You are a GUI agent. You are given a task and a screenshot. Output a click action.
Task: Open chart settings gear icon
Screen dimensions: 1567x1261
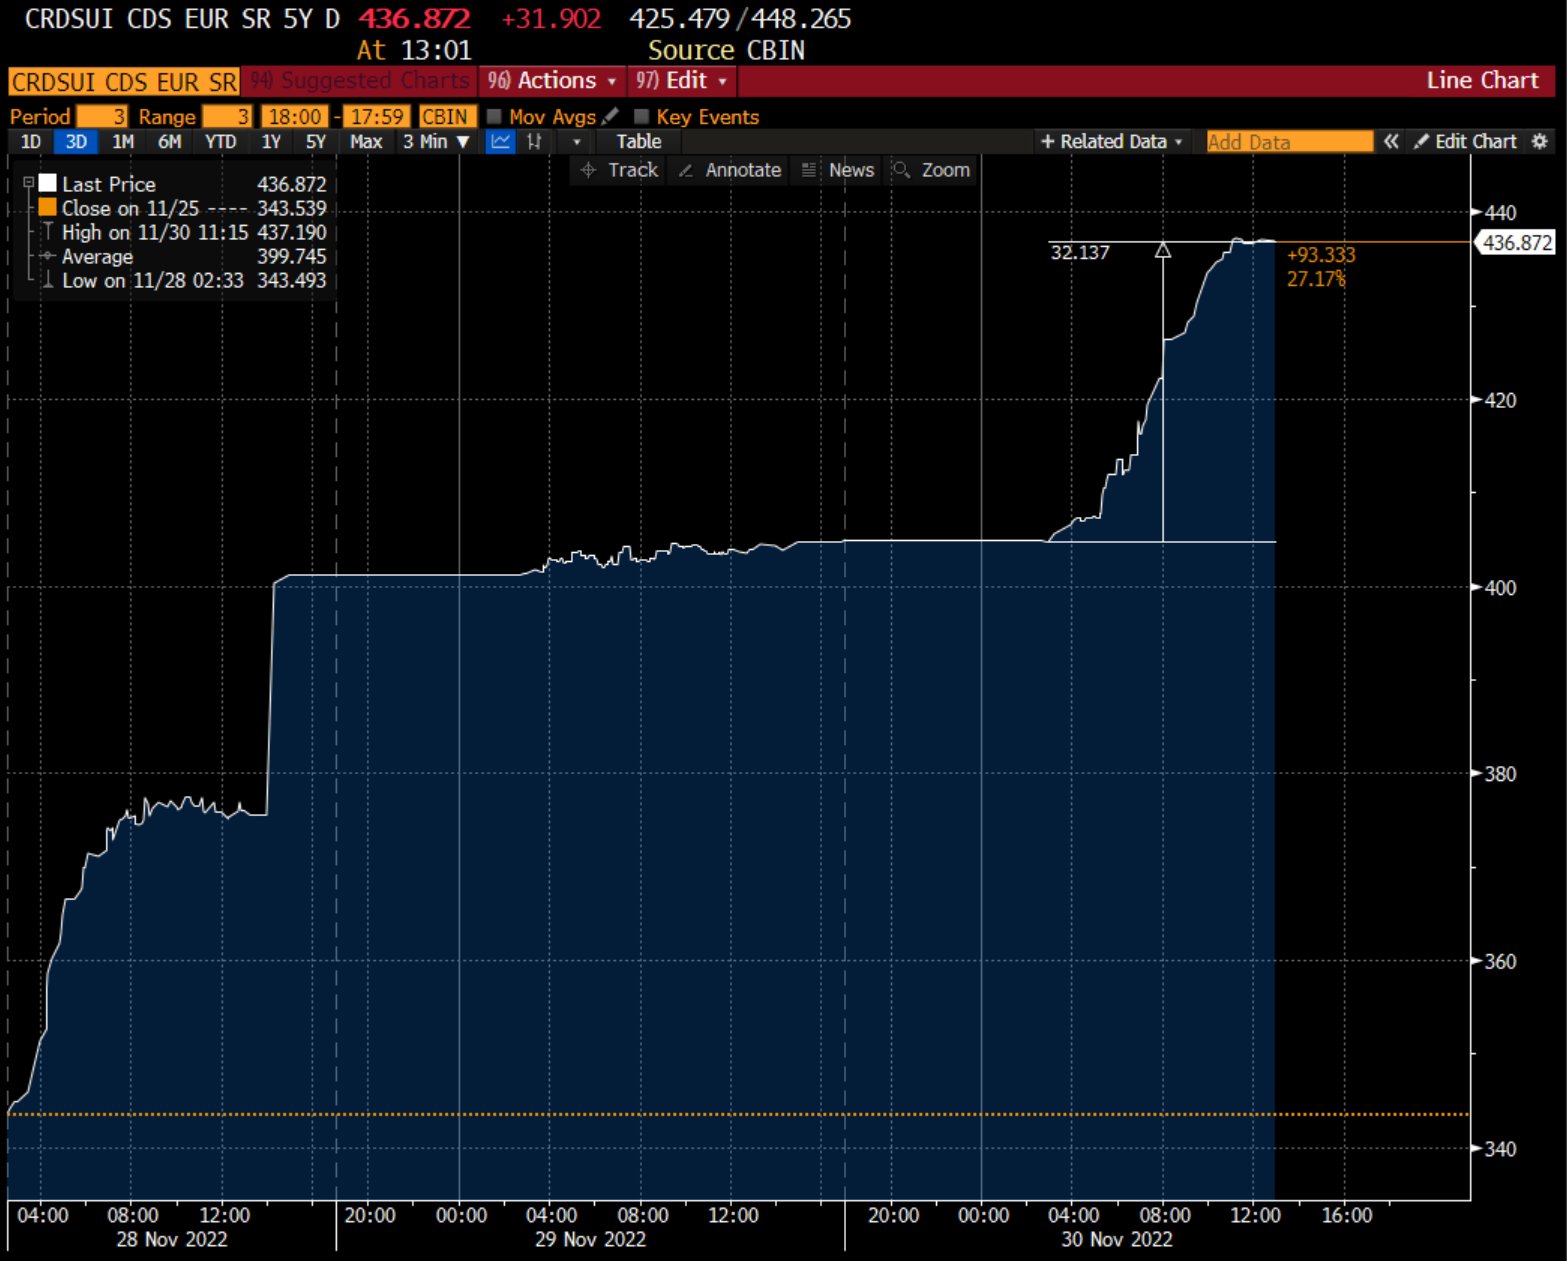tap(1540, 142)
